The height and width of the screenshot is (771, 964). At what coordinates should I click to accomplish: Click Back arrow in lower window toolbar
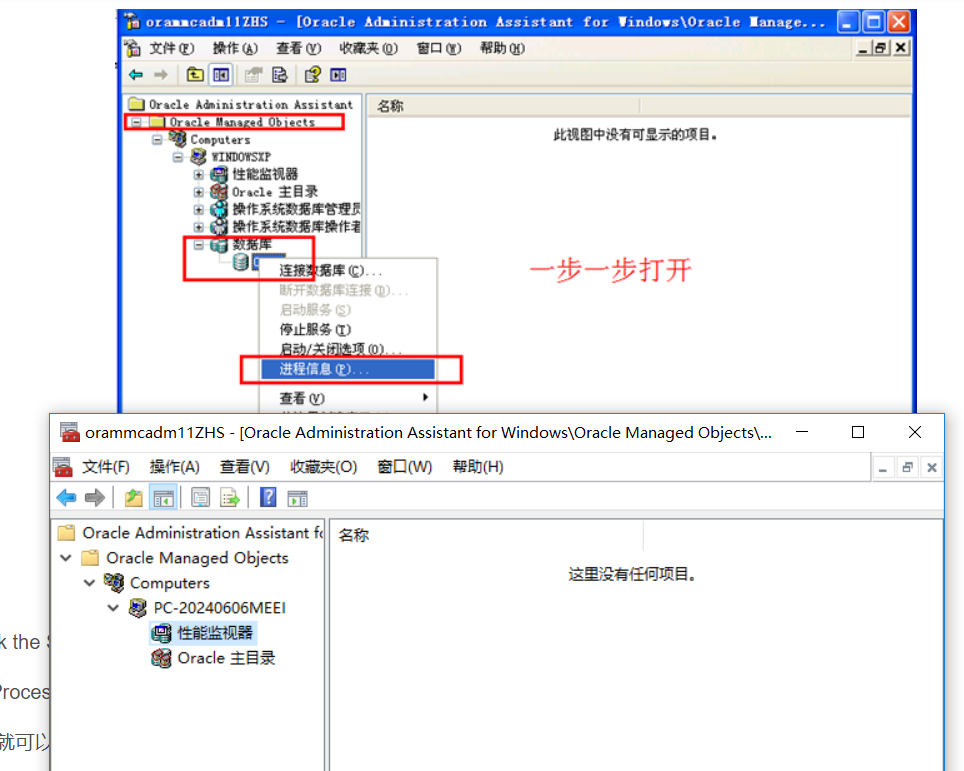(x=66, y=497)
